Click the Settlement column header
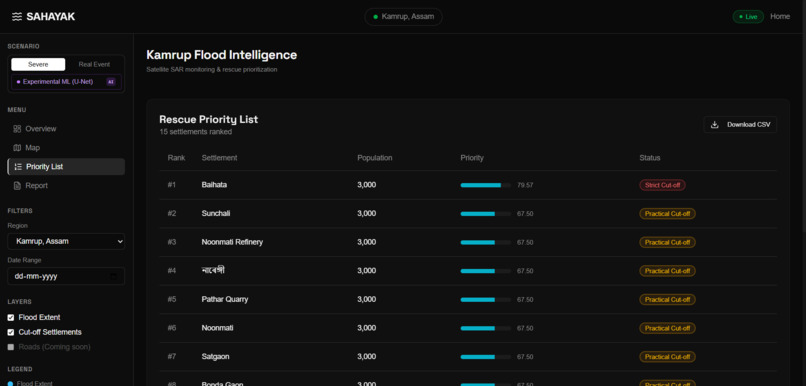This screenshot has width=806, height=386. (x=219, y=158)
